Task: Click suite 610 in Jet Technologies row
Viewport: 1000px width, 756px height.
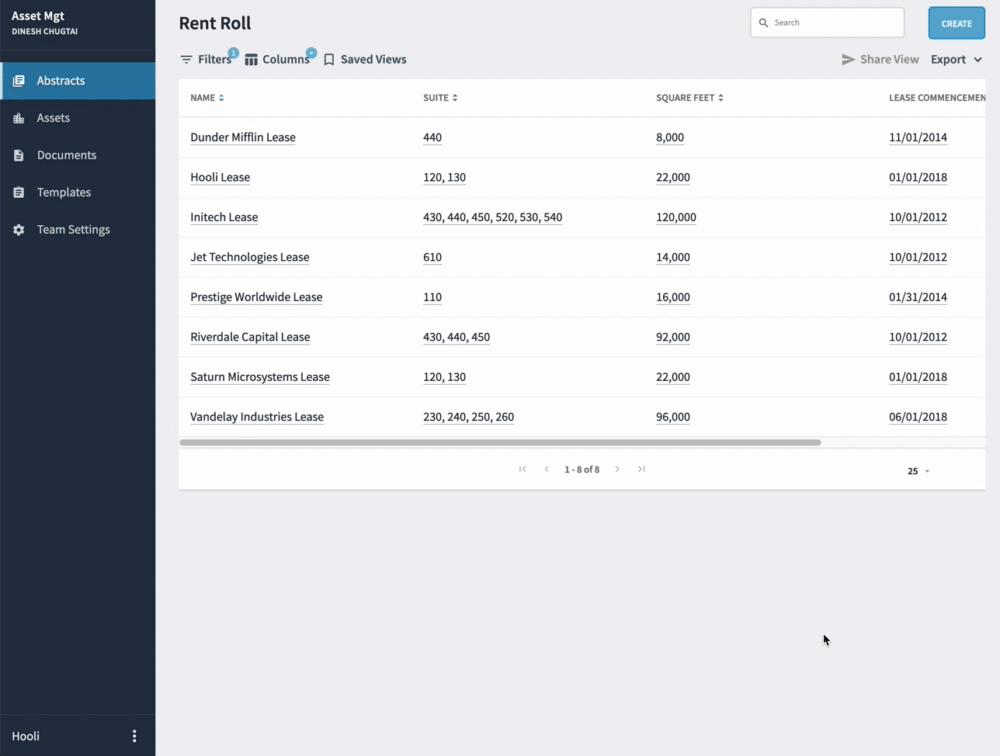Action: (432, 257)
